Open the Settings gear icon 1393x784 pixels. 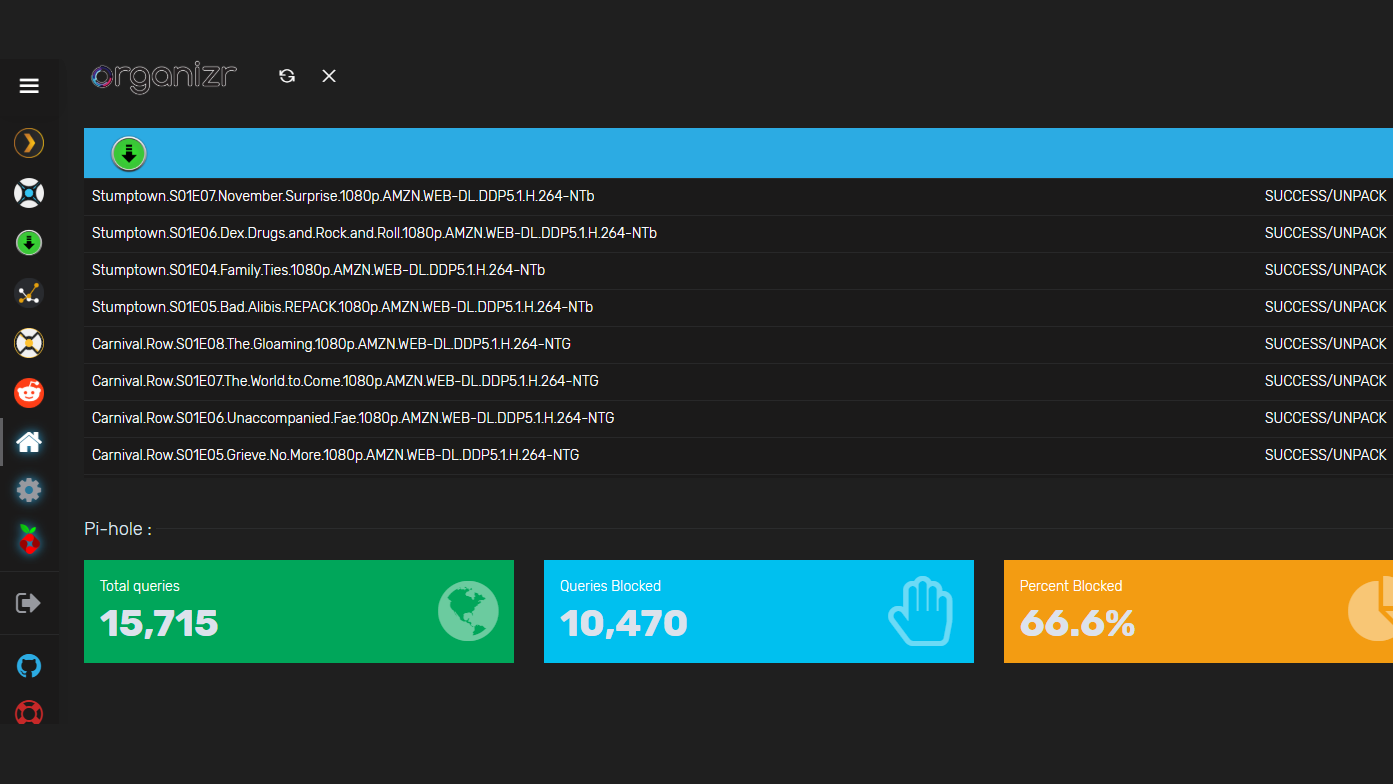click(29, 490)
